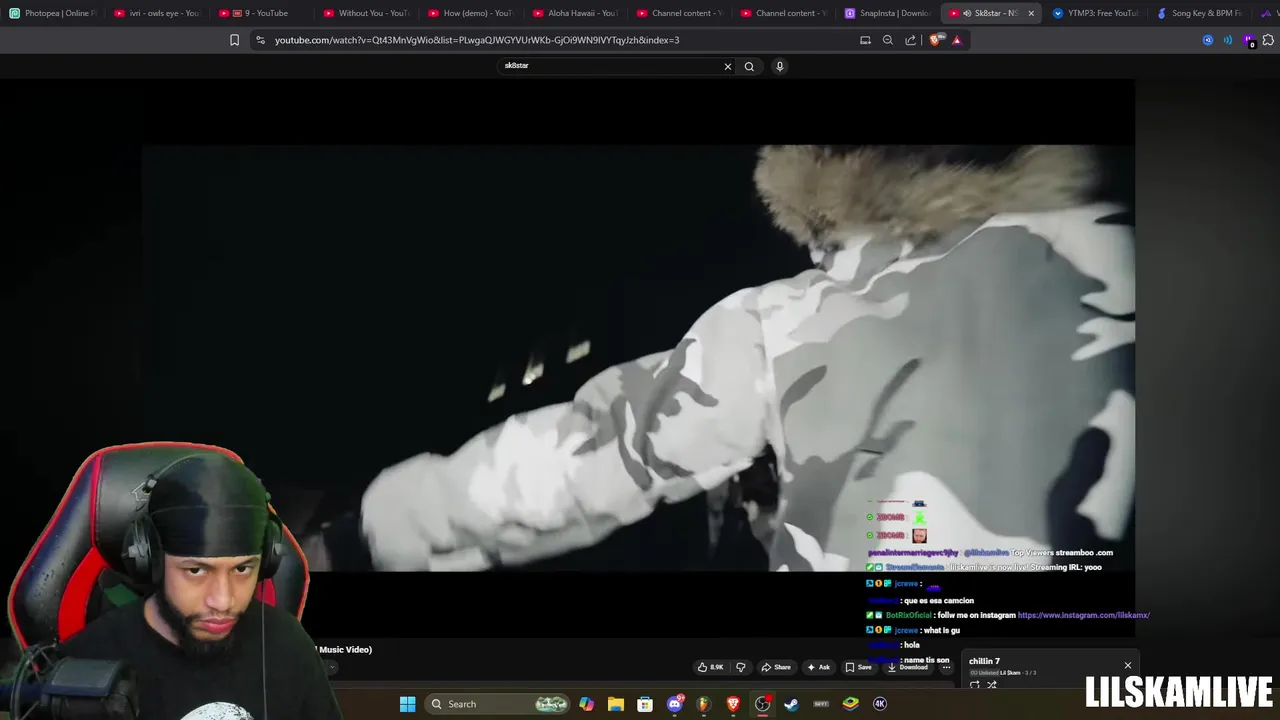Switch to 9 - YouTube tab
The height and width of the screenshot is (720, 1280).
[261, 13]
